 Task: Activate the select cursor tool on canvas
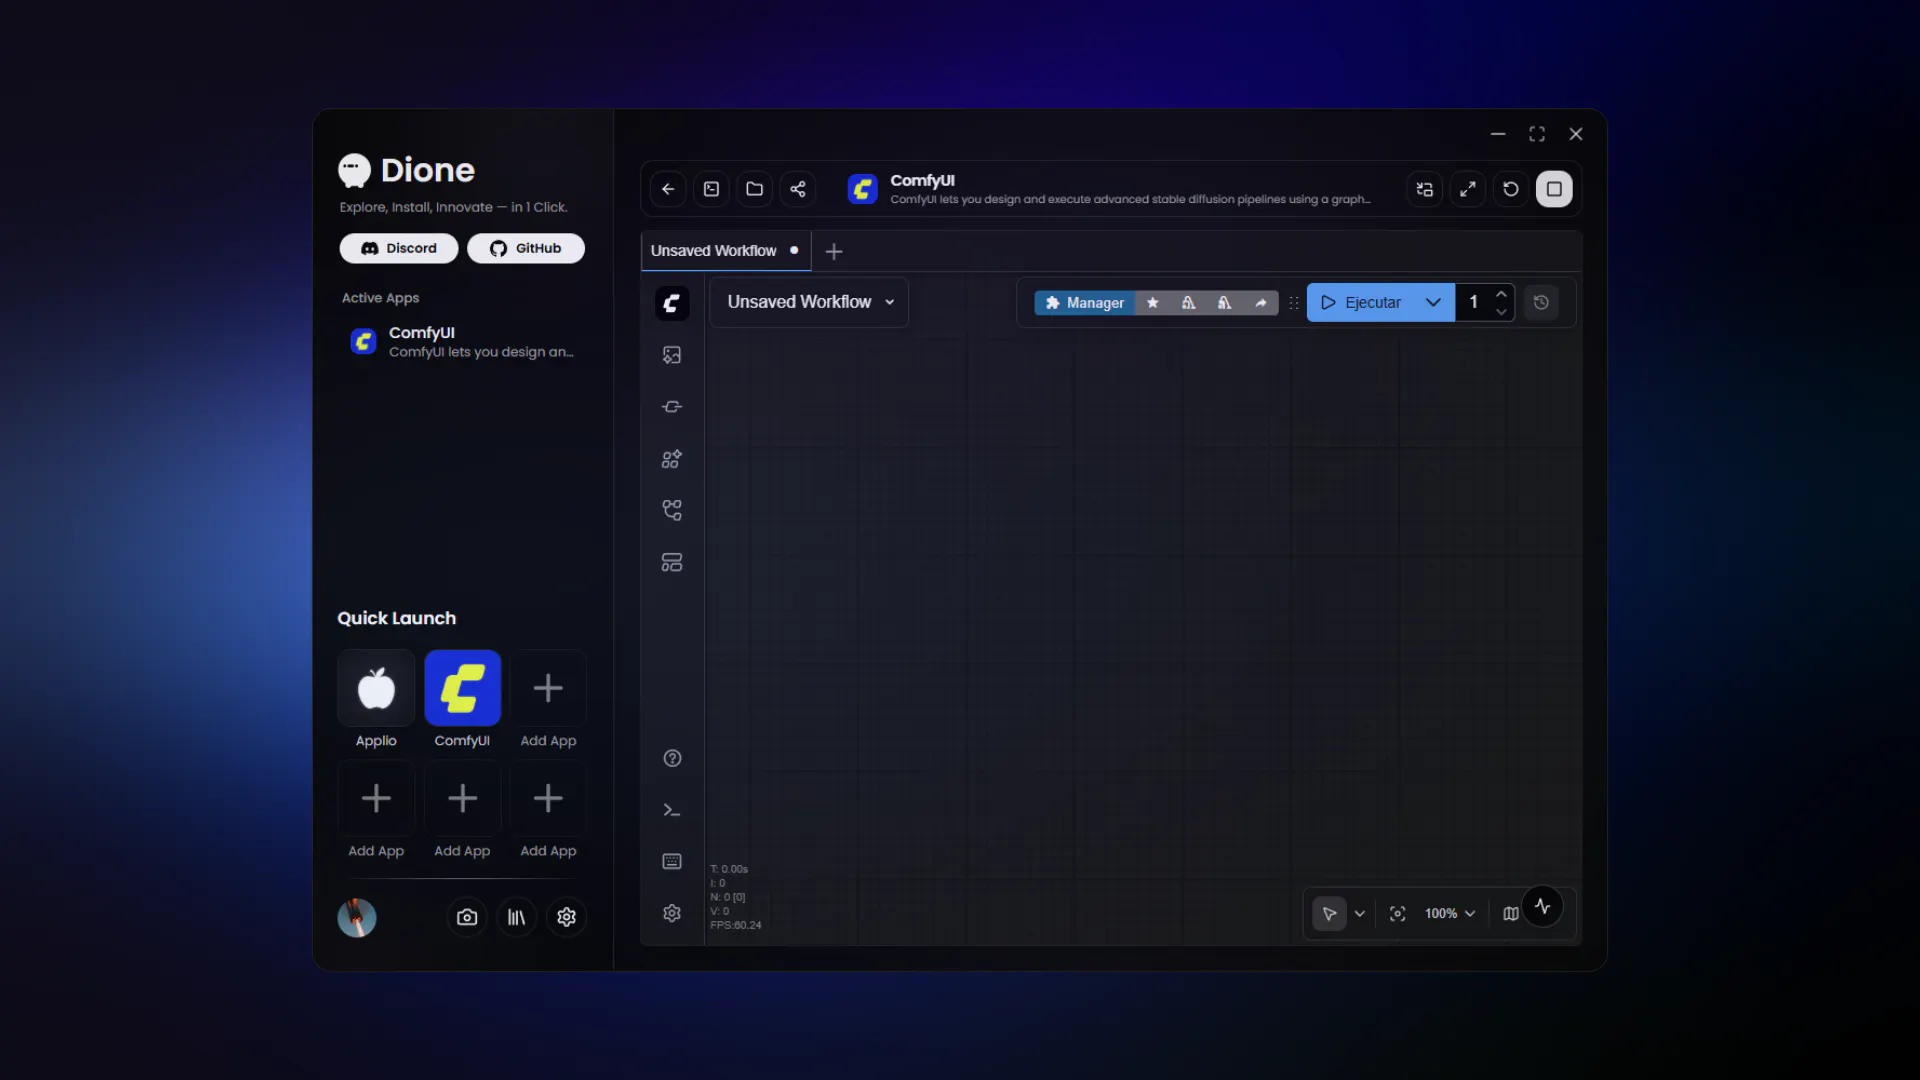(x=1329, y=914)
